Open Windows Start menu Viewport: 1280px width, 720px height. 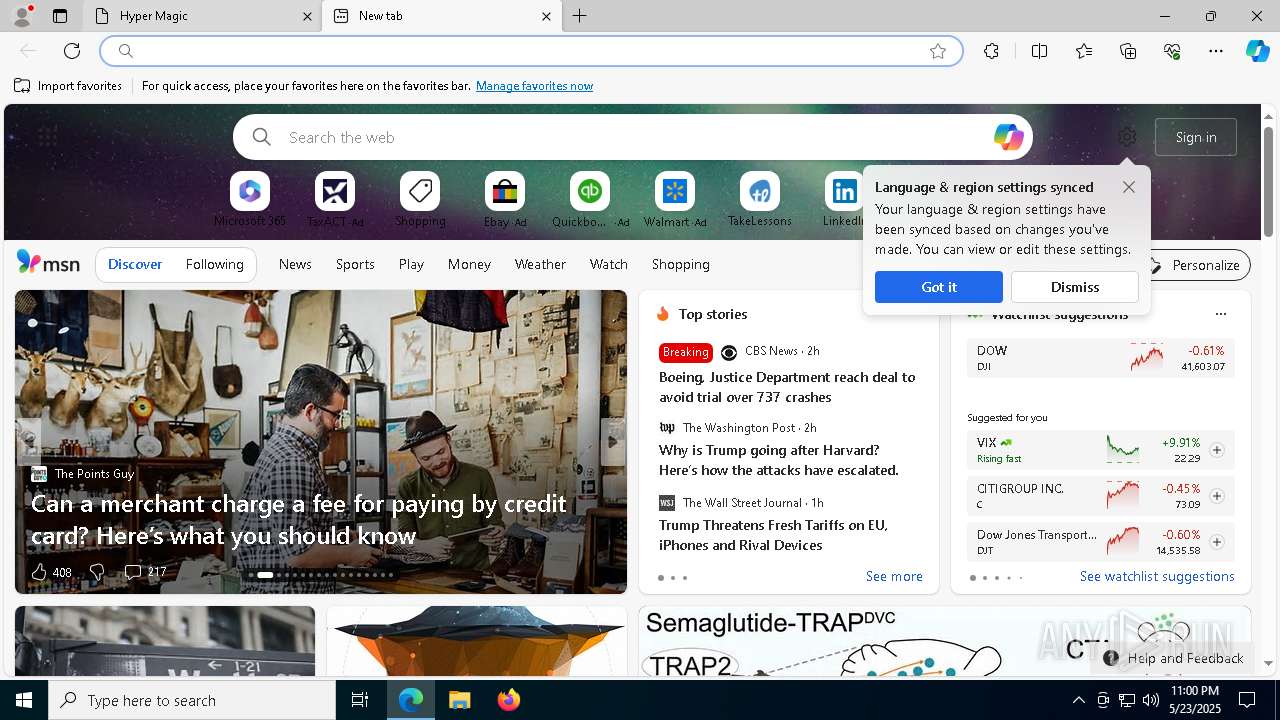(24, 700)
